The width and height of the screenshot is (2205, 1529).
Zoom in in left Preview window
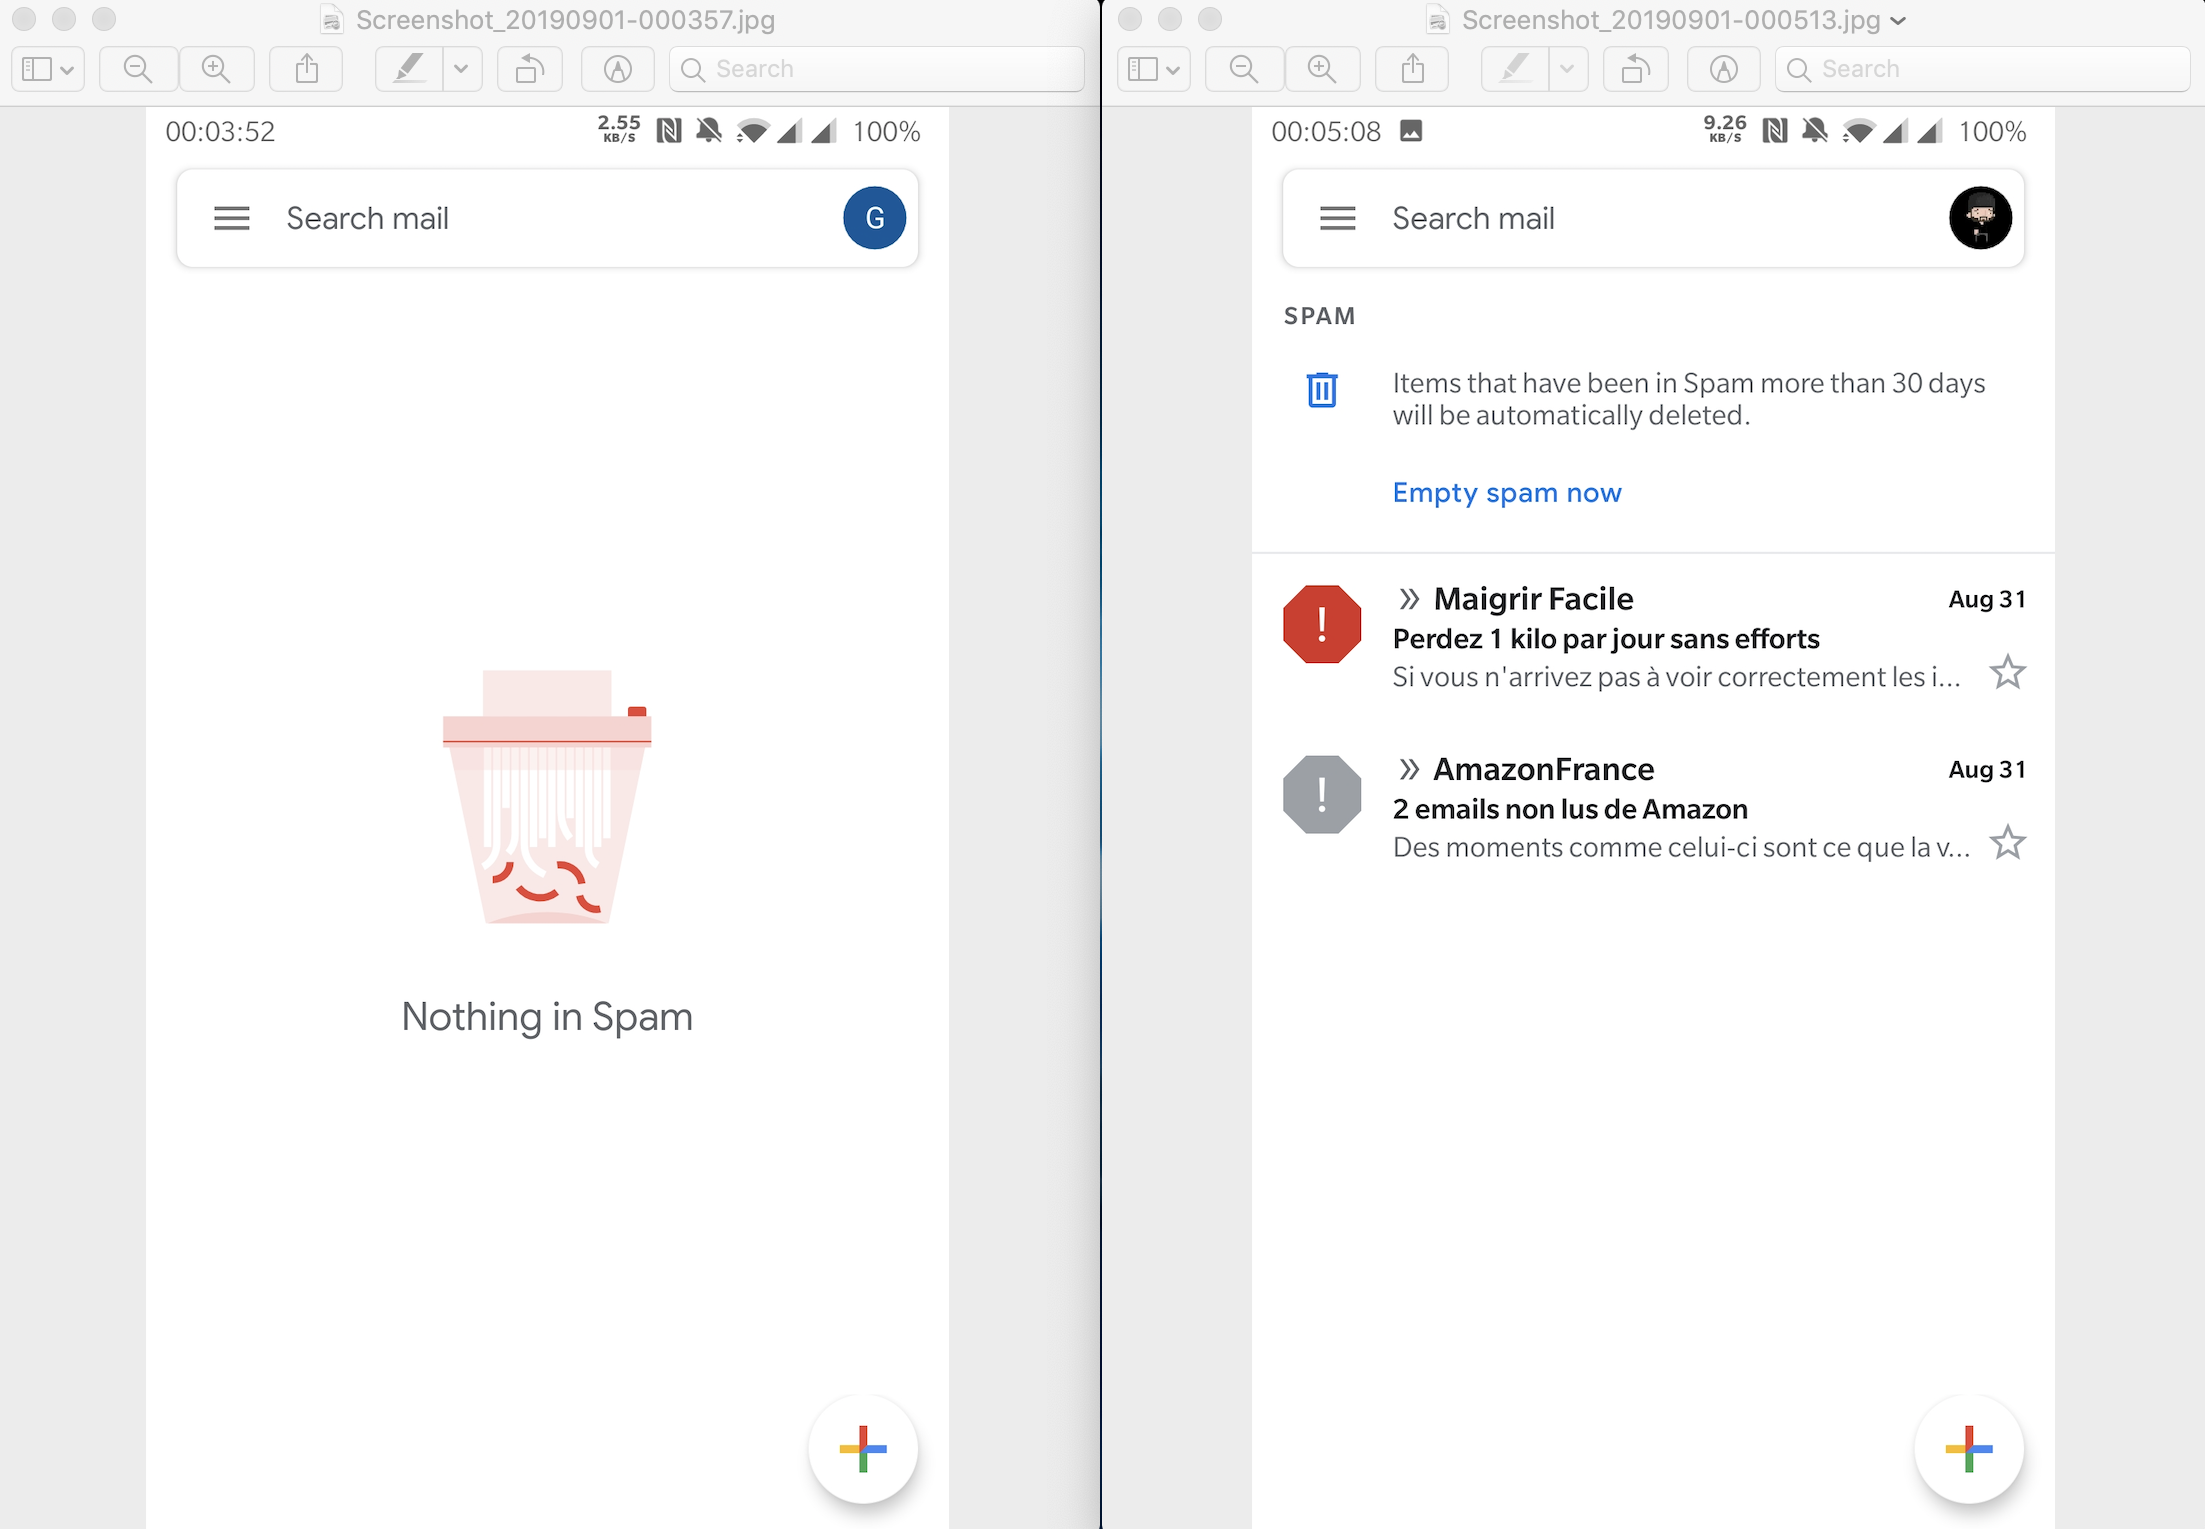[x=216, y=69]
